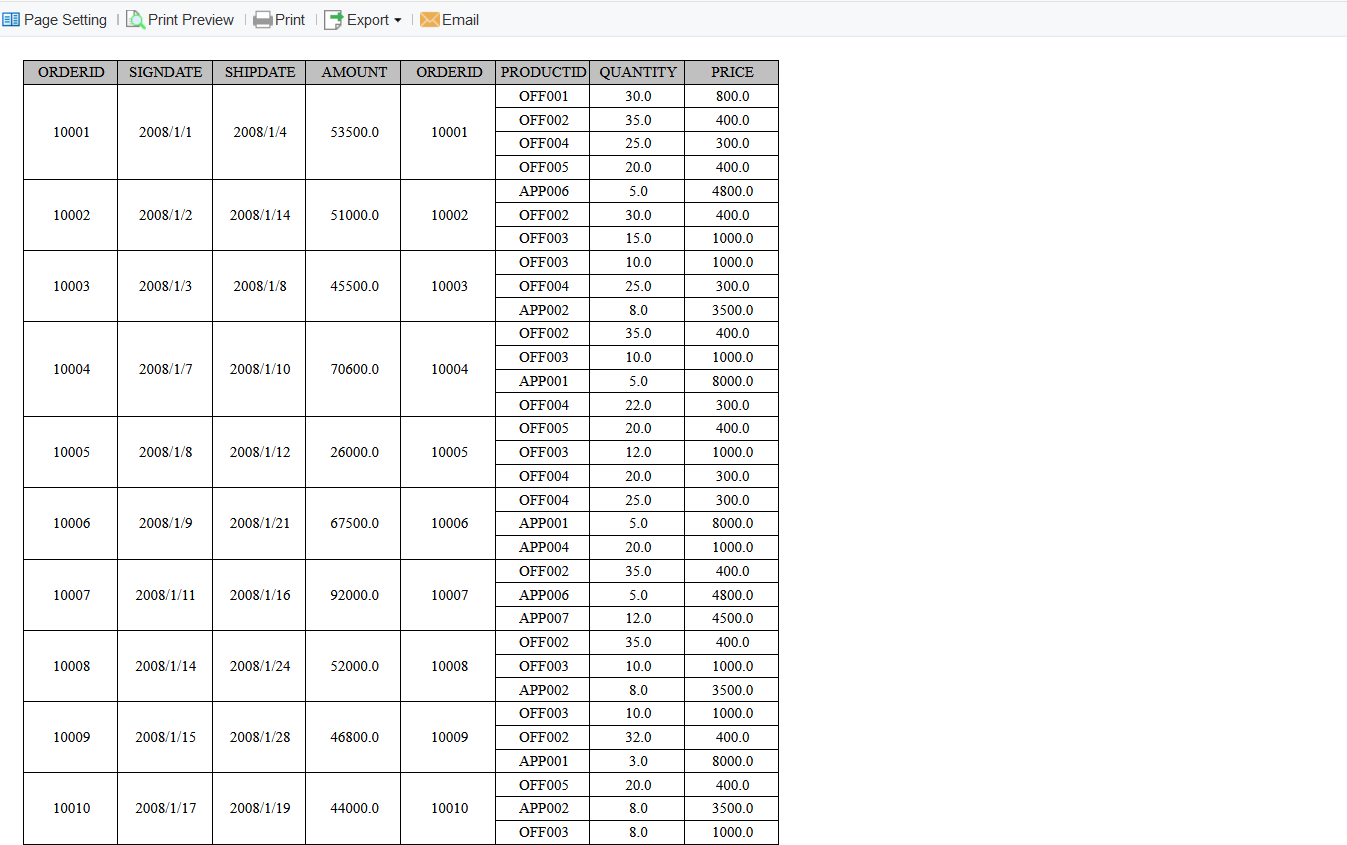Screen dimensions: 1347x845
Task: Expand the Export dropdown arrow
Action: tap(397, 20)
